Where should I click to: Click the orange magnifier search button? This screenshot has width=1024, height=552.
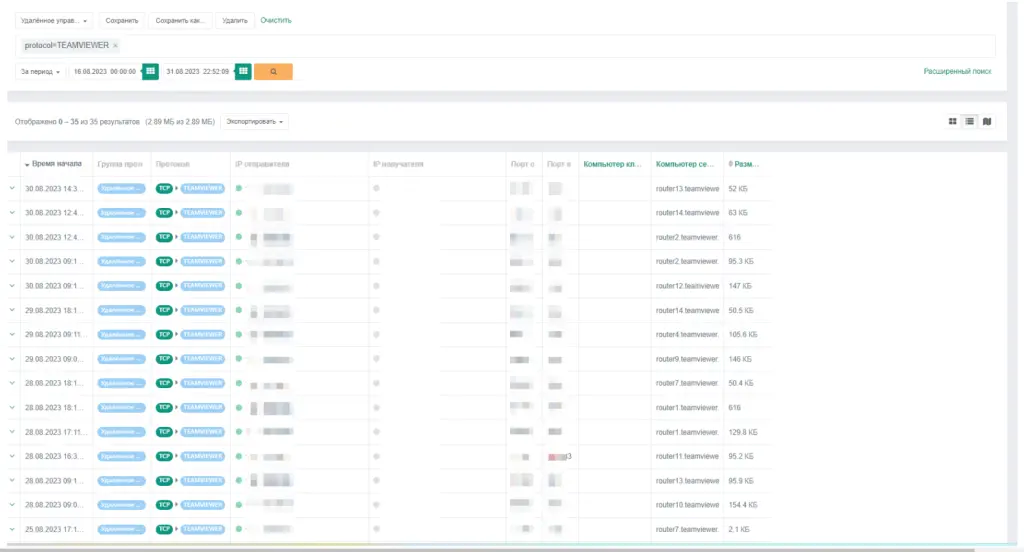273,71
